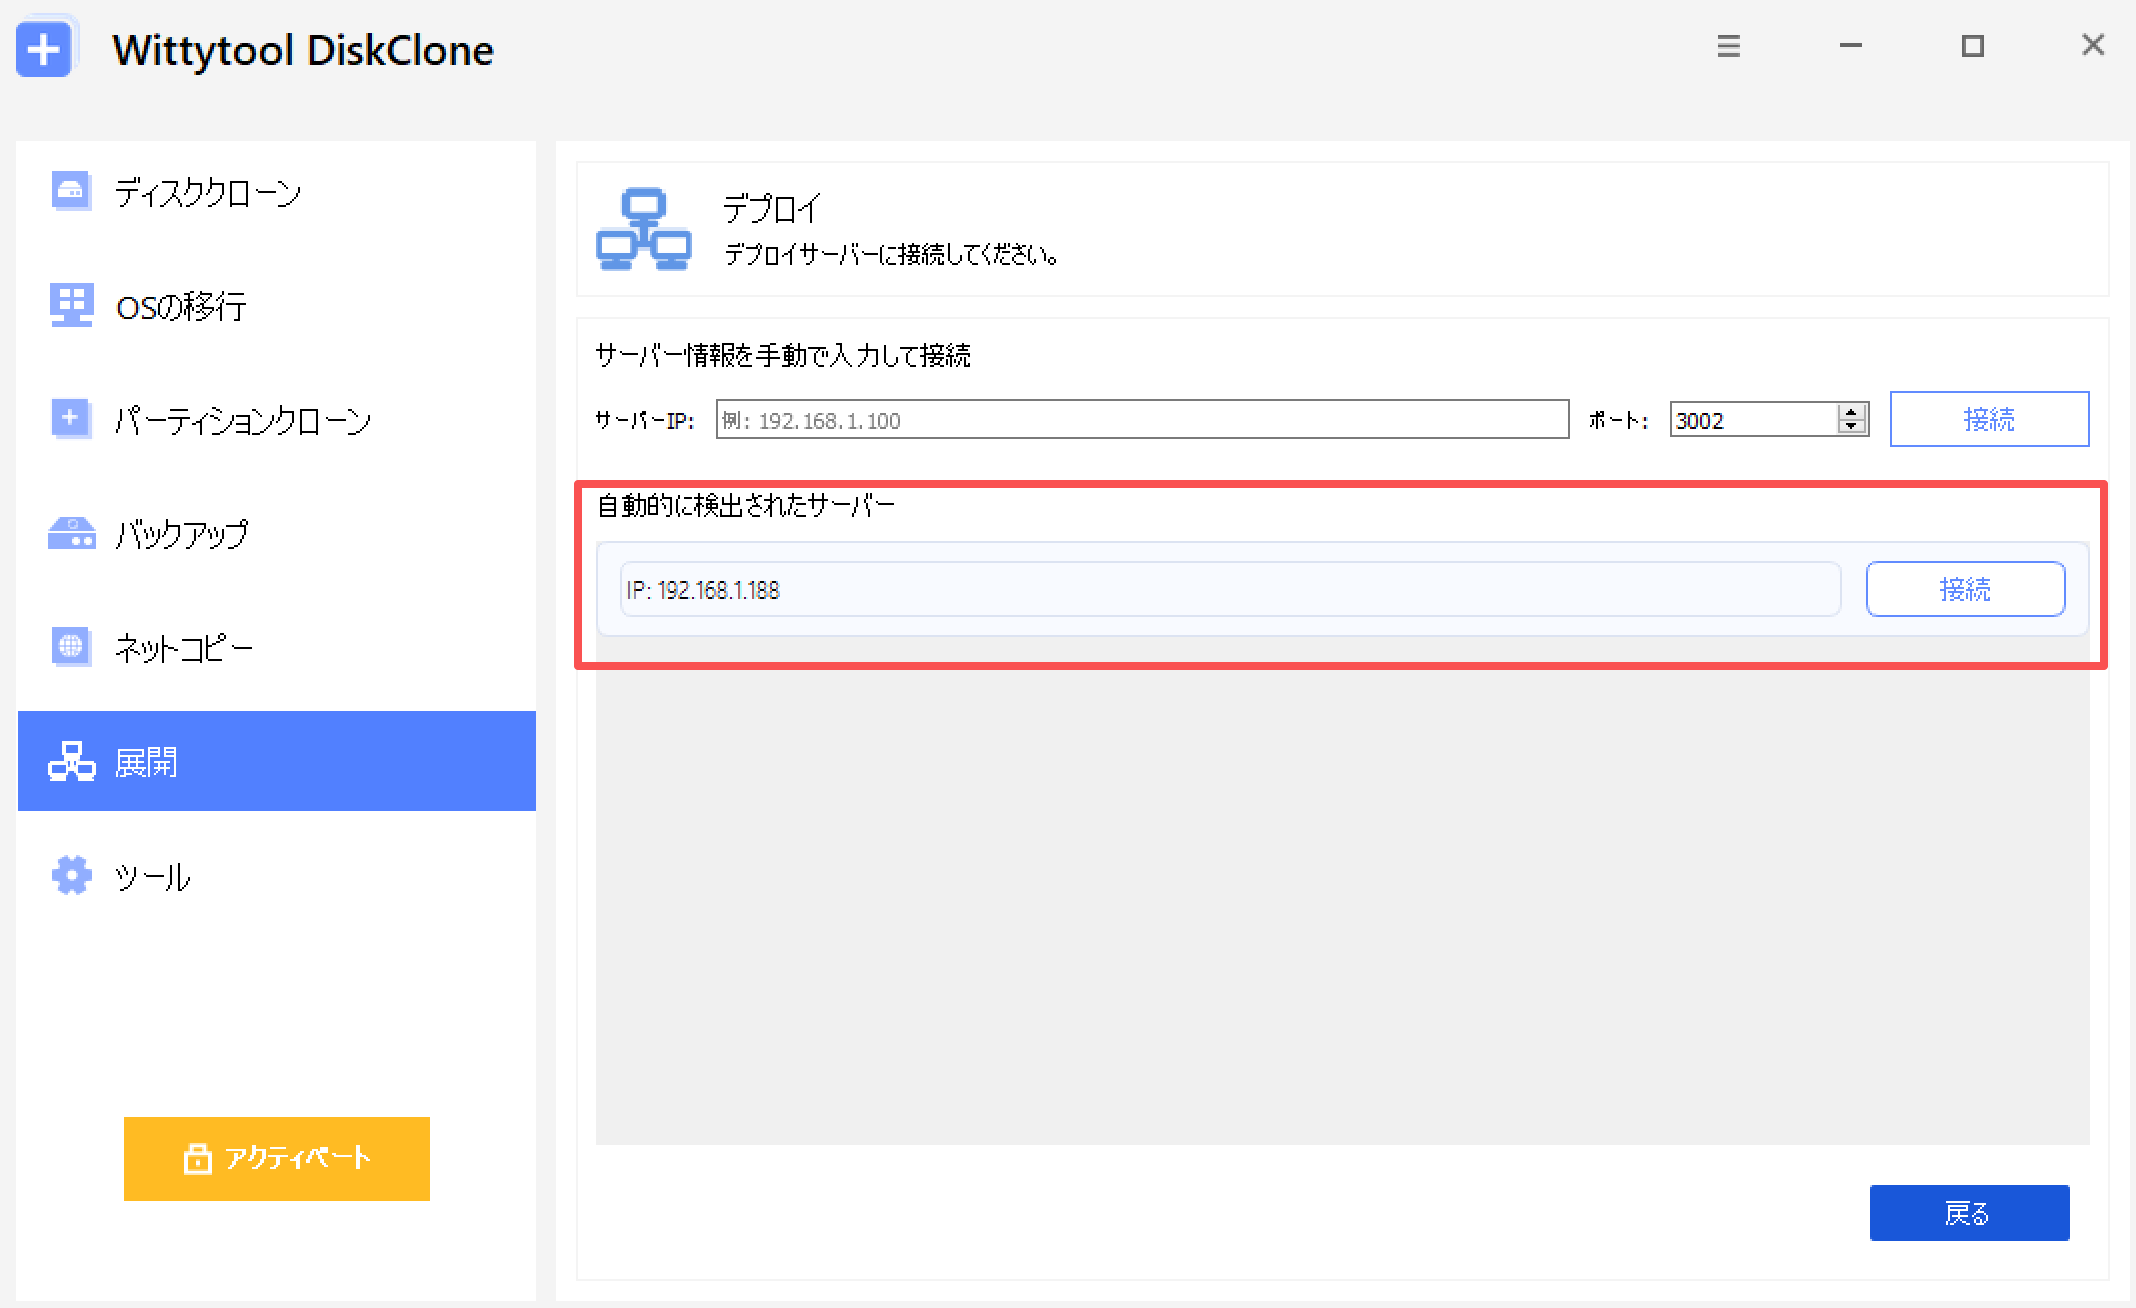Click 接続 next to the port field
Viewport: 2136px width, 1308px height.
(x=1989, y=419)
